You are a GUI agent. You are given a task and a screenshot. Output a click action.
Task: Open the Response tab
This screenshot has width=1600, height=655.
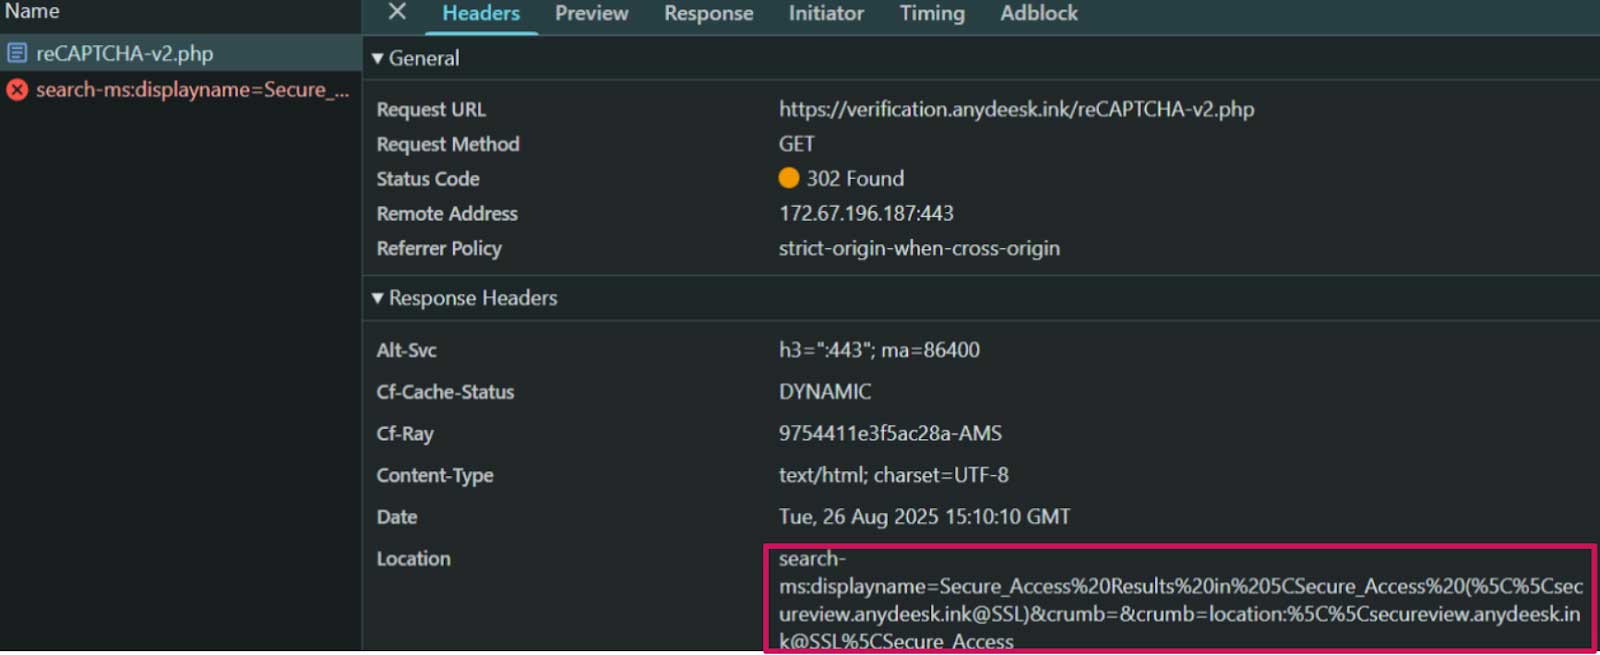coord(709,13)
